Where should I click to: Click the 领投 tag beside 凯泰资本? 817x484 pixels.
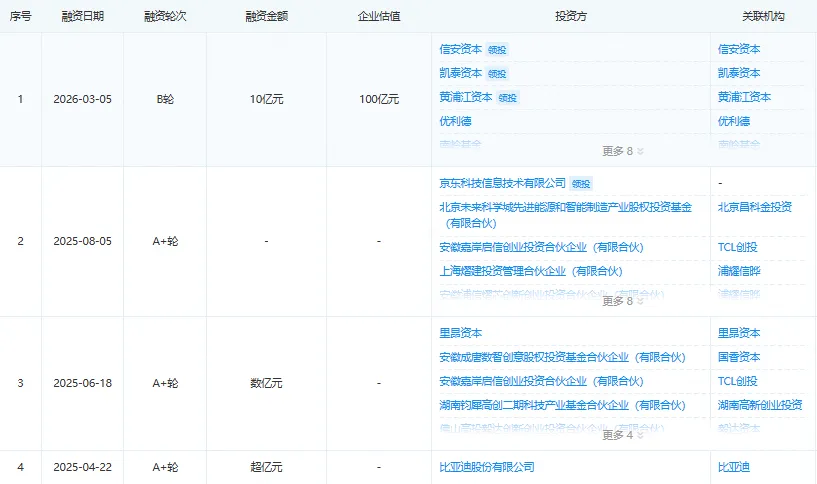coord(497,74)
